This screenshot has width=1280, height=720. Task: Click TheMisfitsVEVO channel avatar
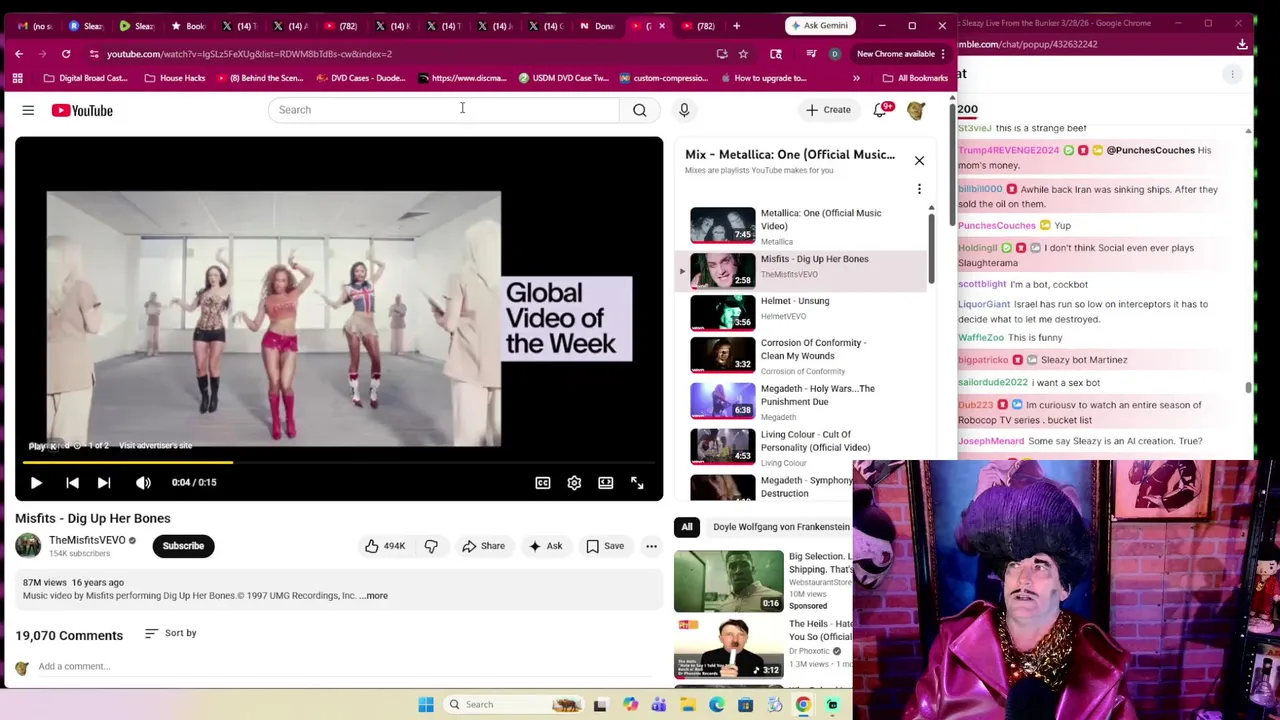click(28, 545)
